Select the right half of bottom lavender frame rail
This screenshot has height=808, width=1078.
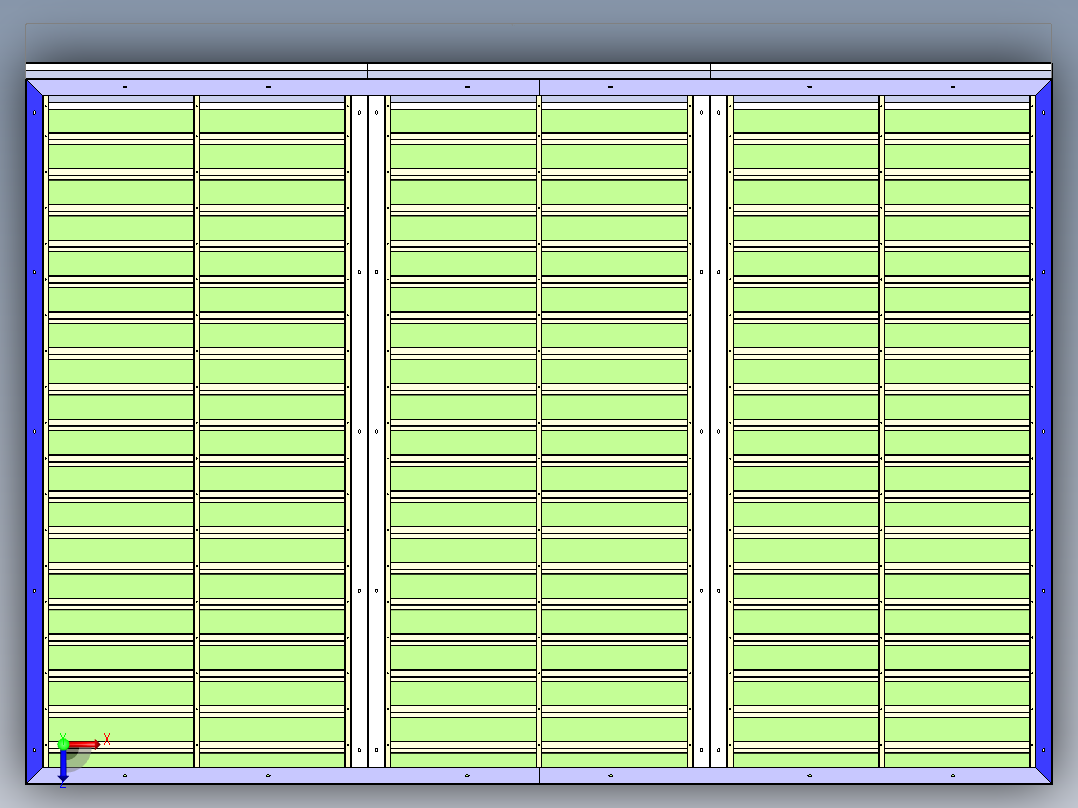point(796,776)
